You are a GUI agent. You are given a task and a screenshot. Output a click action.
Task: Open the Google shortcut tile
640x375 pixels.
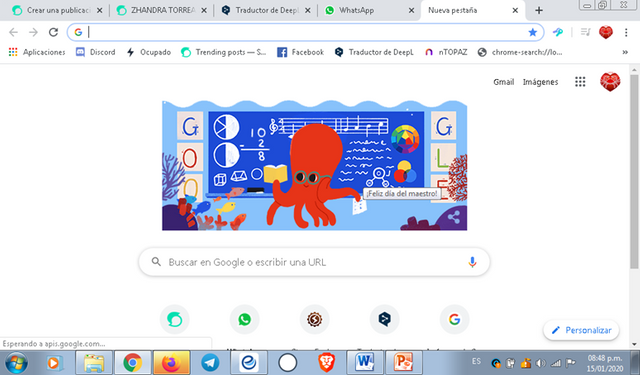[x=454, y=319]
